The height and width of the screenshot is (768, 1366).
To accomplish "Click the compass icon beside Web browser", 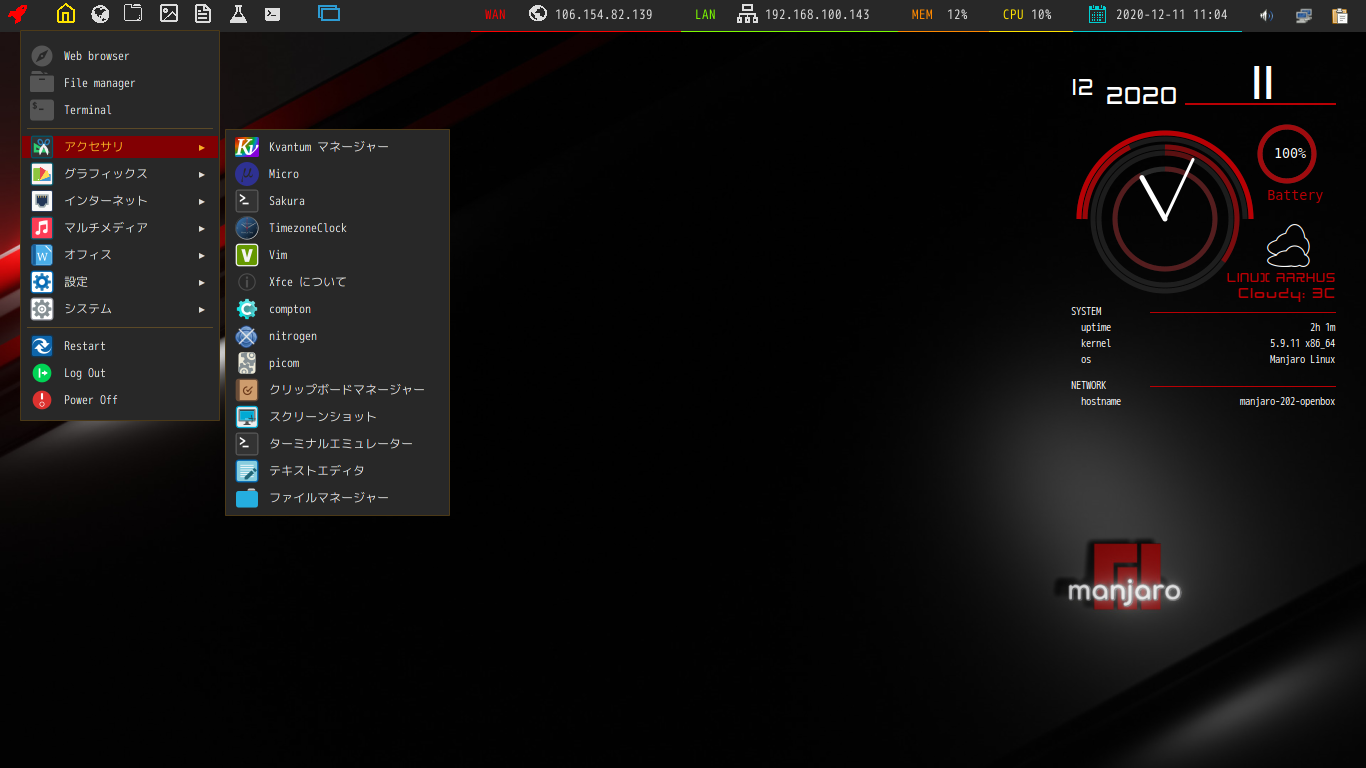I will point(42,56).
